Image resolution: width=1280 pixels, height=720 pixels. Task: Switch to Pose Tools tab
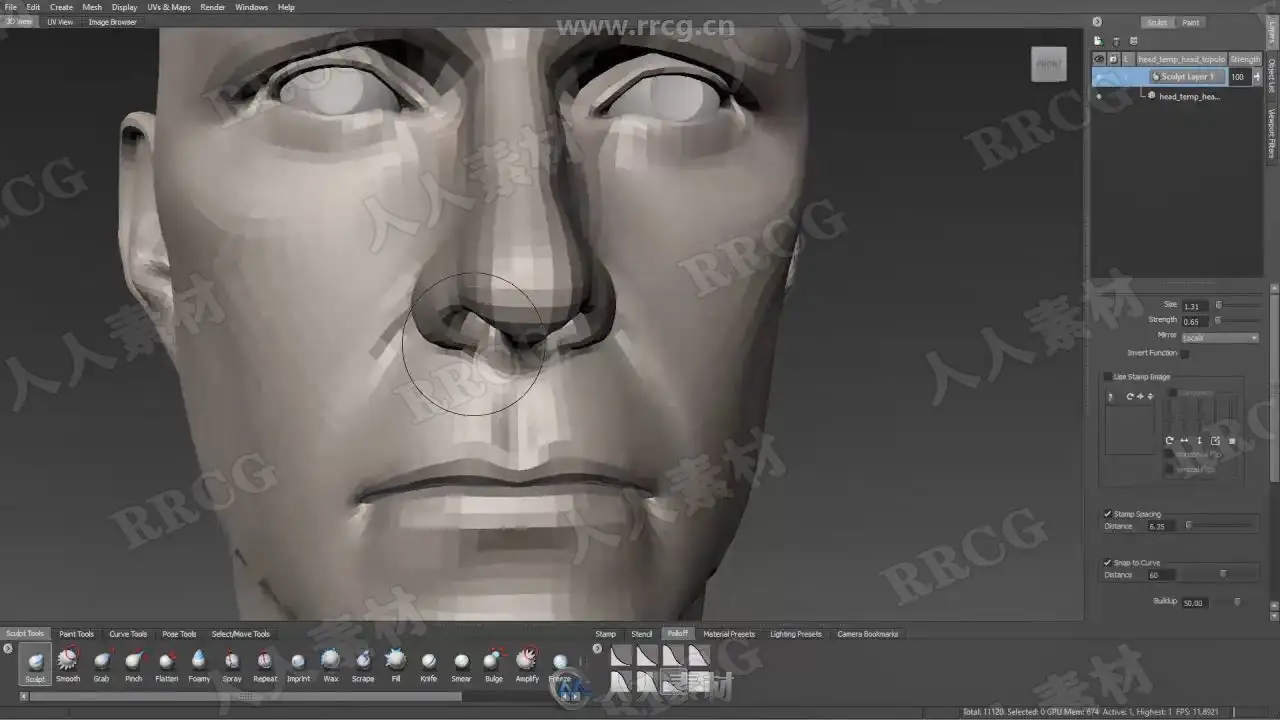pos(179,634)
